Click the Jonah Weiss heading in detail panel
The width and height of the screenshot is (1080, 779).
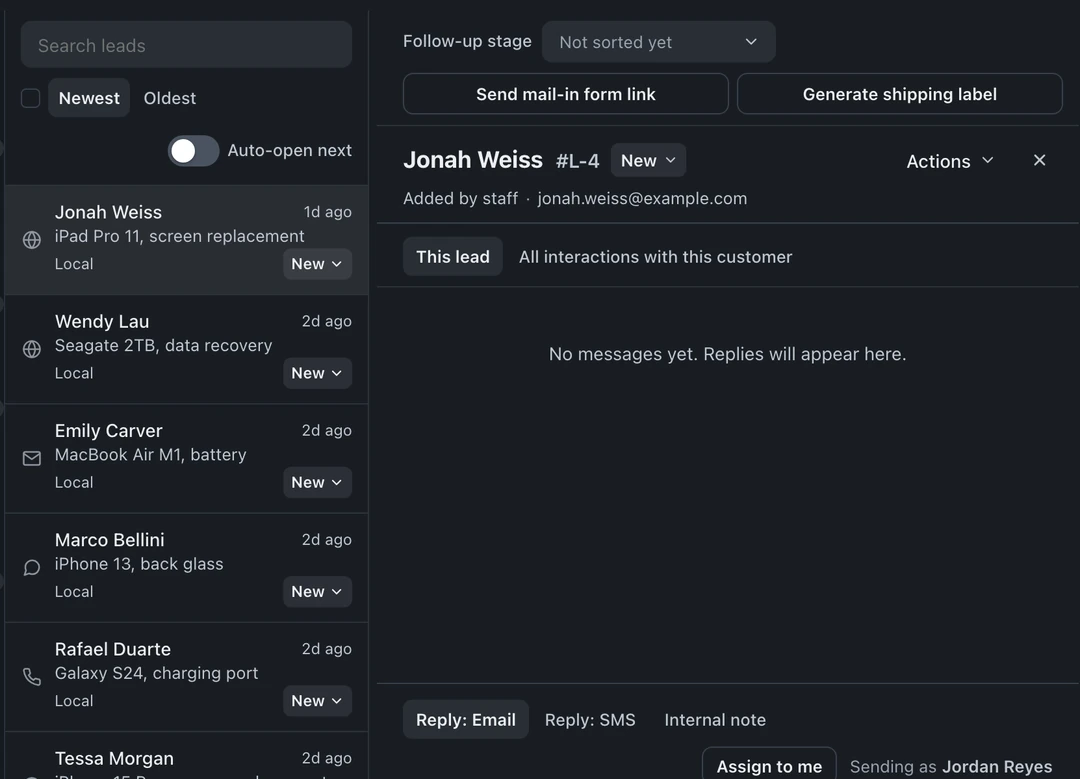pos(473,160)
